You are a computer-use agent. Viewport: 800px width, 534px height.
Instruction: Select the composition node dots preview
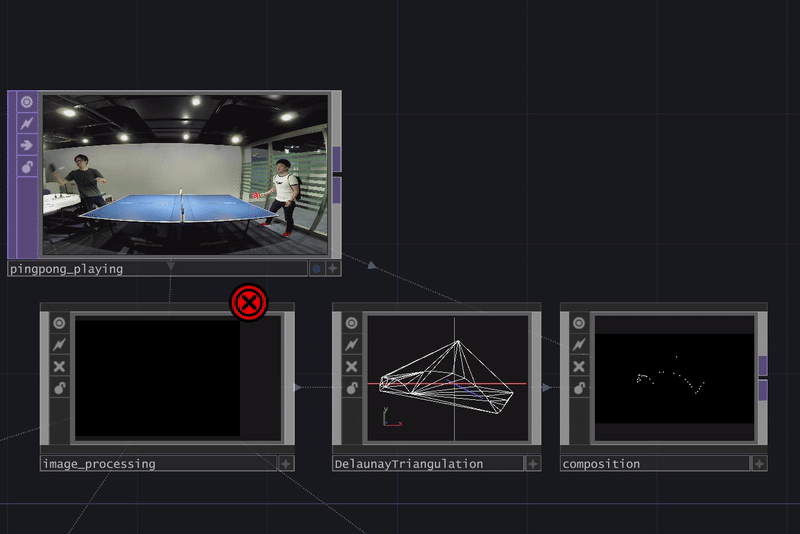pos(673,378)
